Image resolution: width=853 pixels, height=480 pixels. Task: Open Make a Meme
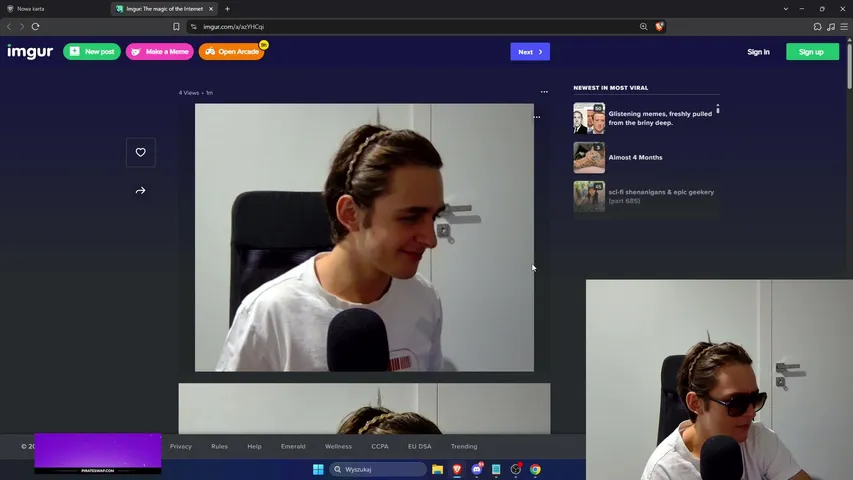tap(160, 52)
